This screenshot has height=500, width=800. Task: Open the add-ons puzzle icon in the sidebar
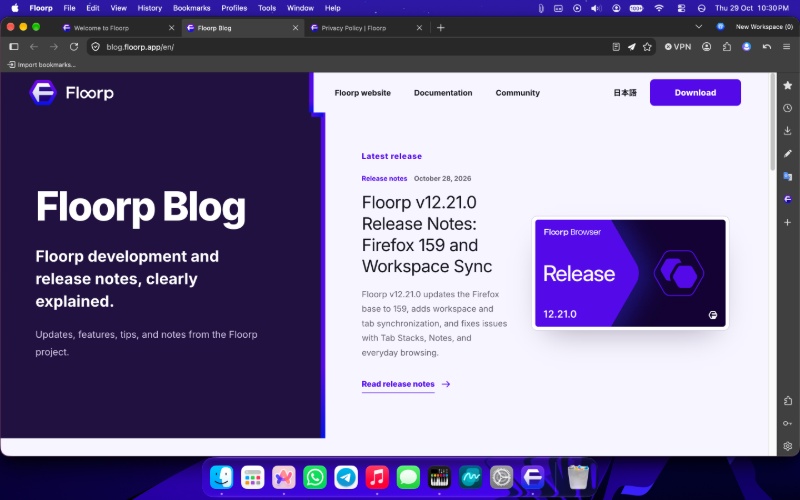788,401
